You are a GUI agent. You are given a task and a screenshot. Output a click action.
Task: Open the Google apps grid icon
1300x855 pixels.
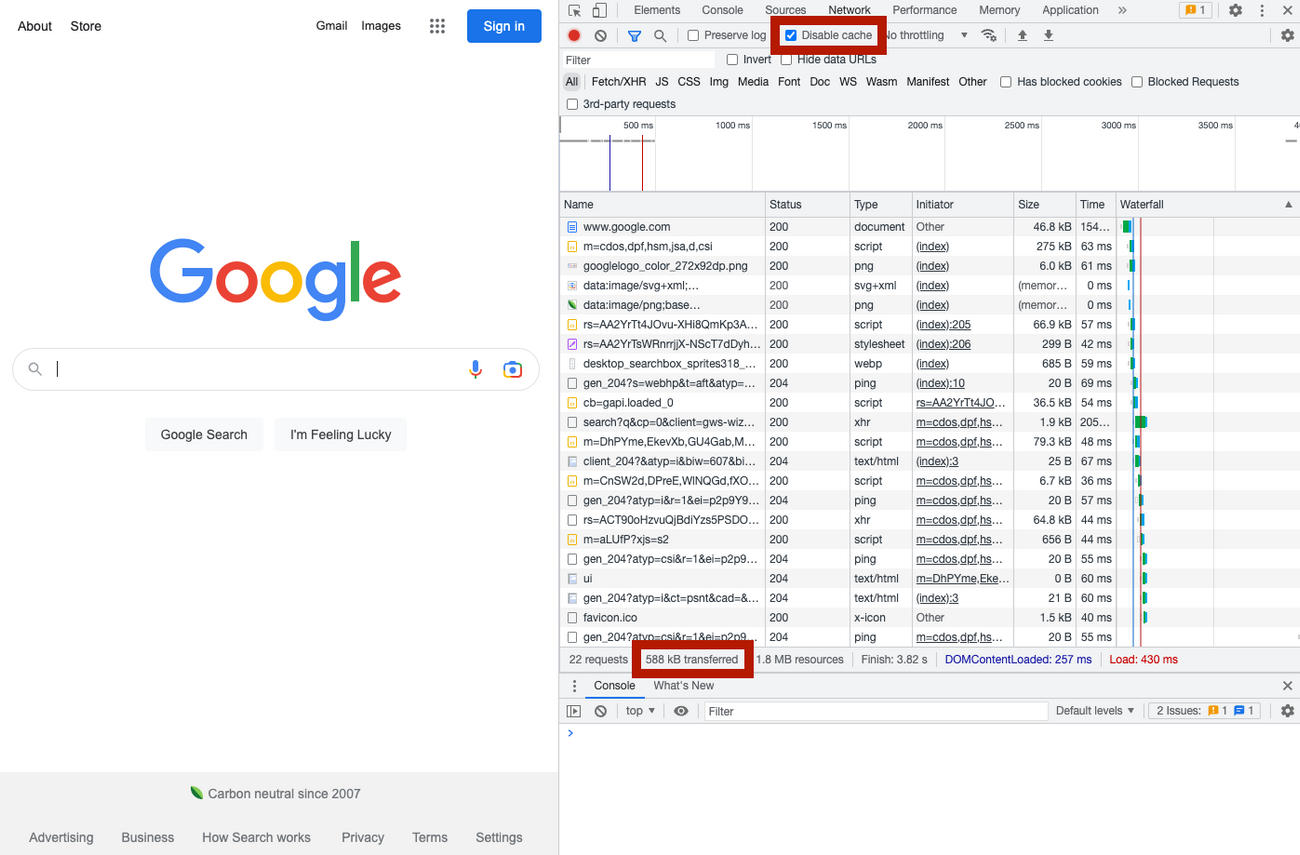(437, 26)
